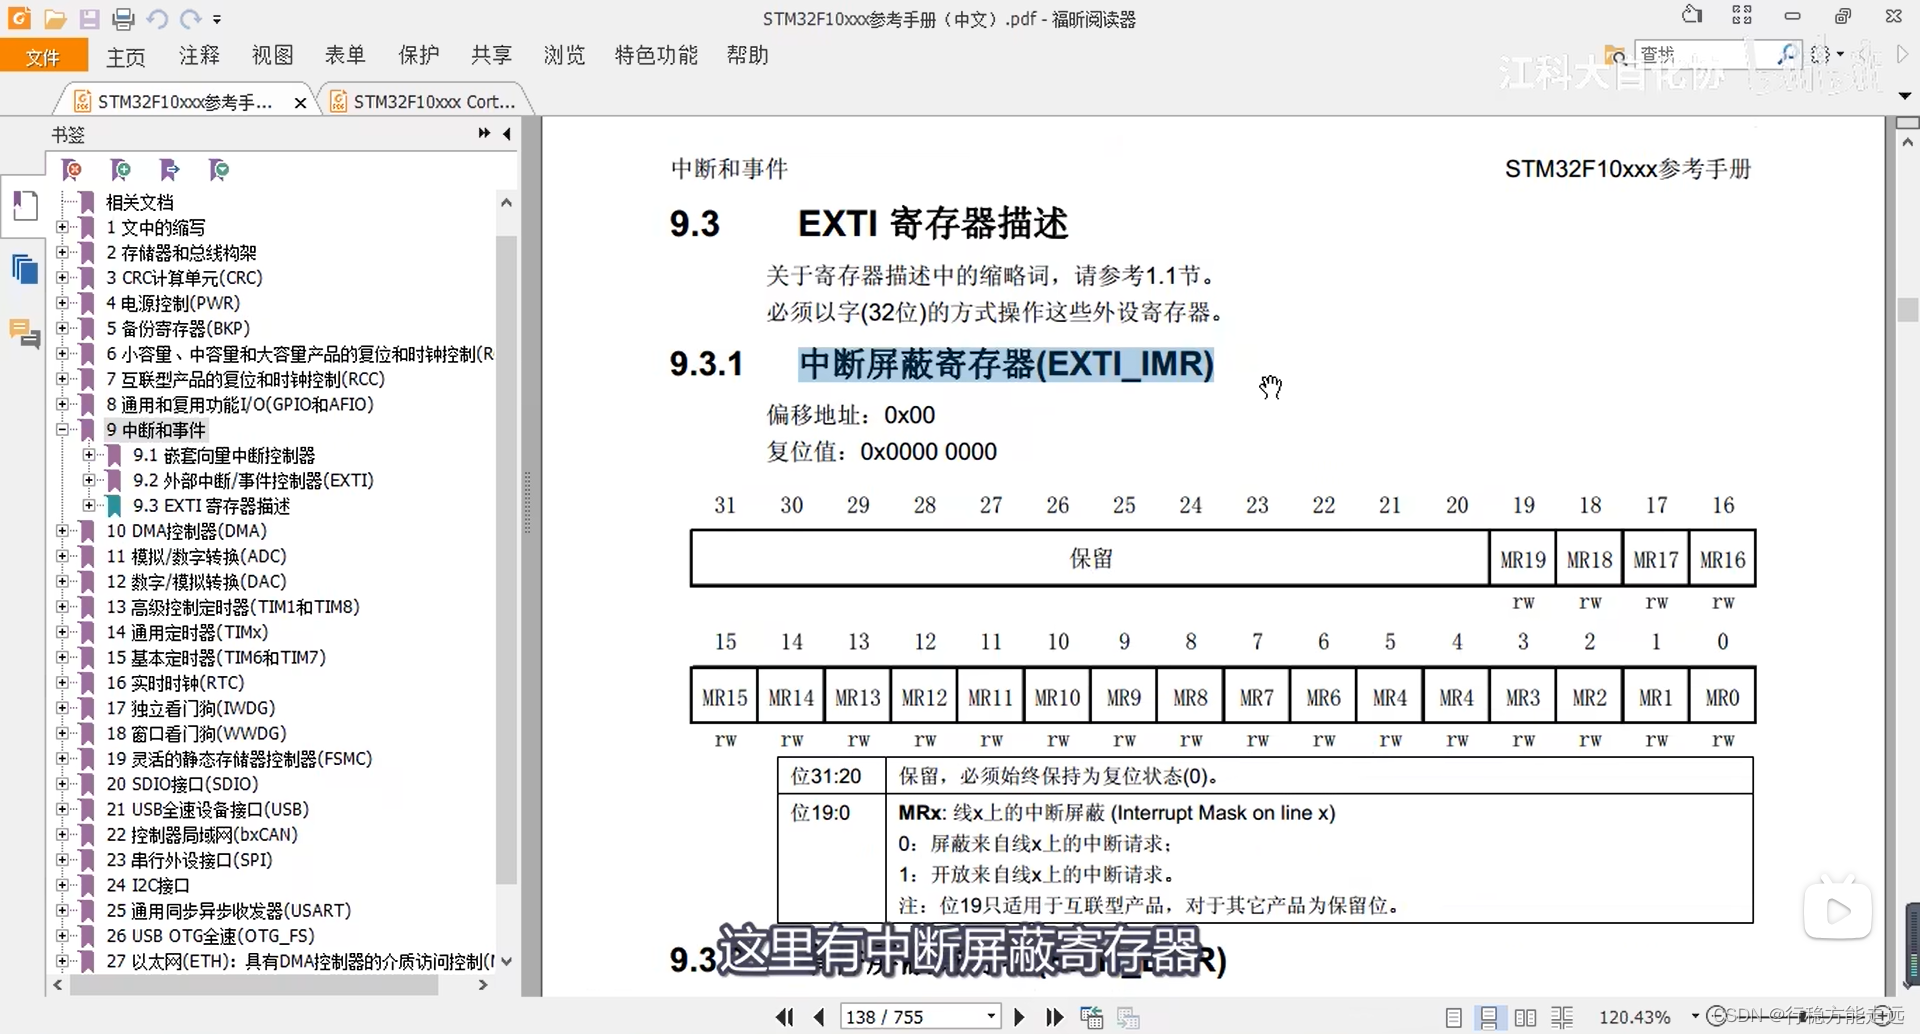The width and height of the screenshot is (1920, 1034).
Task: Click the magnifier search button in find box
Action: pos(1787,53)
